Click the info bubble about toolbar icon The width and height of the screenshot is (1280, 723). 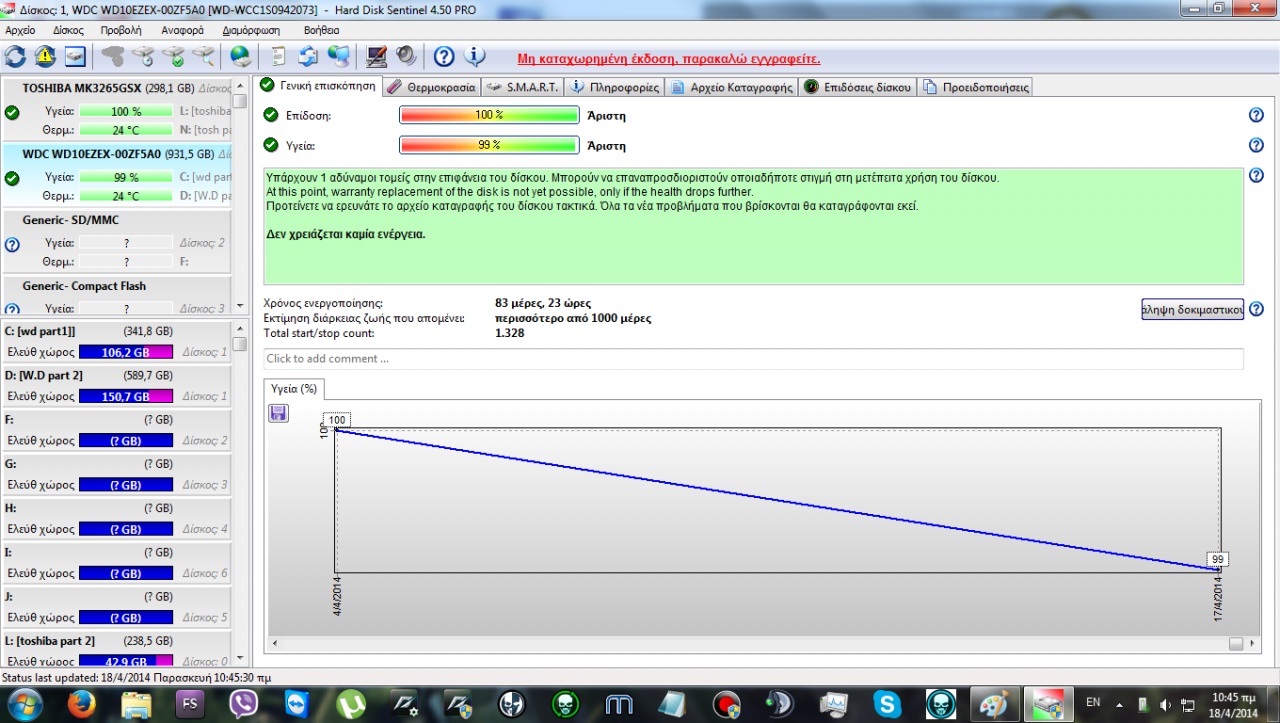(474, 56)
